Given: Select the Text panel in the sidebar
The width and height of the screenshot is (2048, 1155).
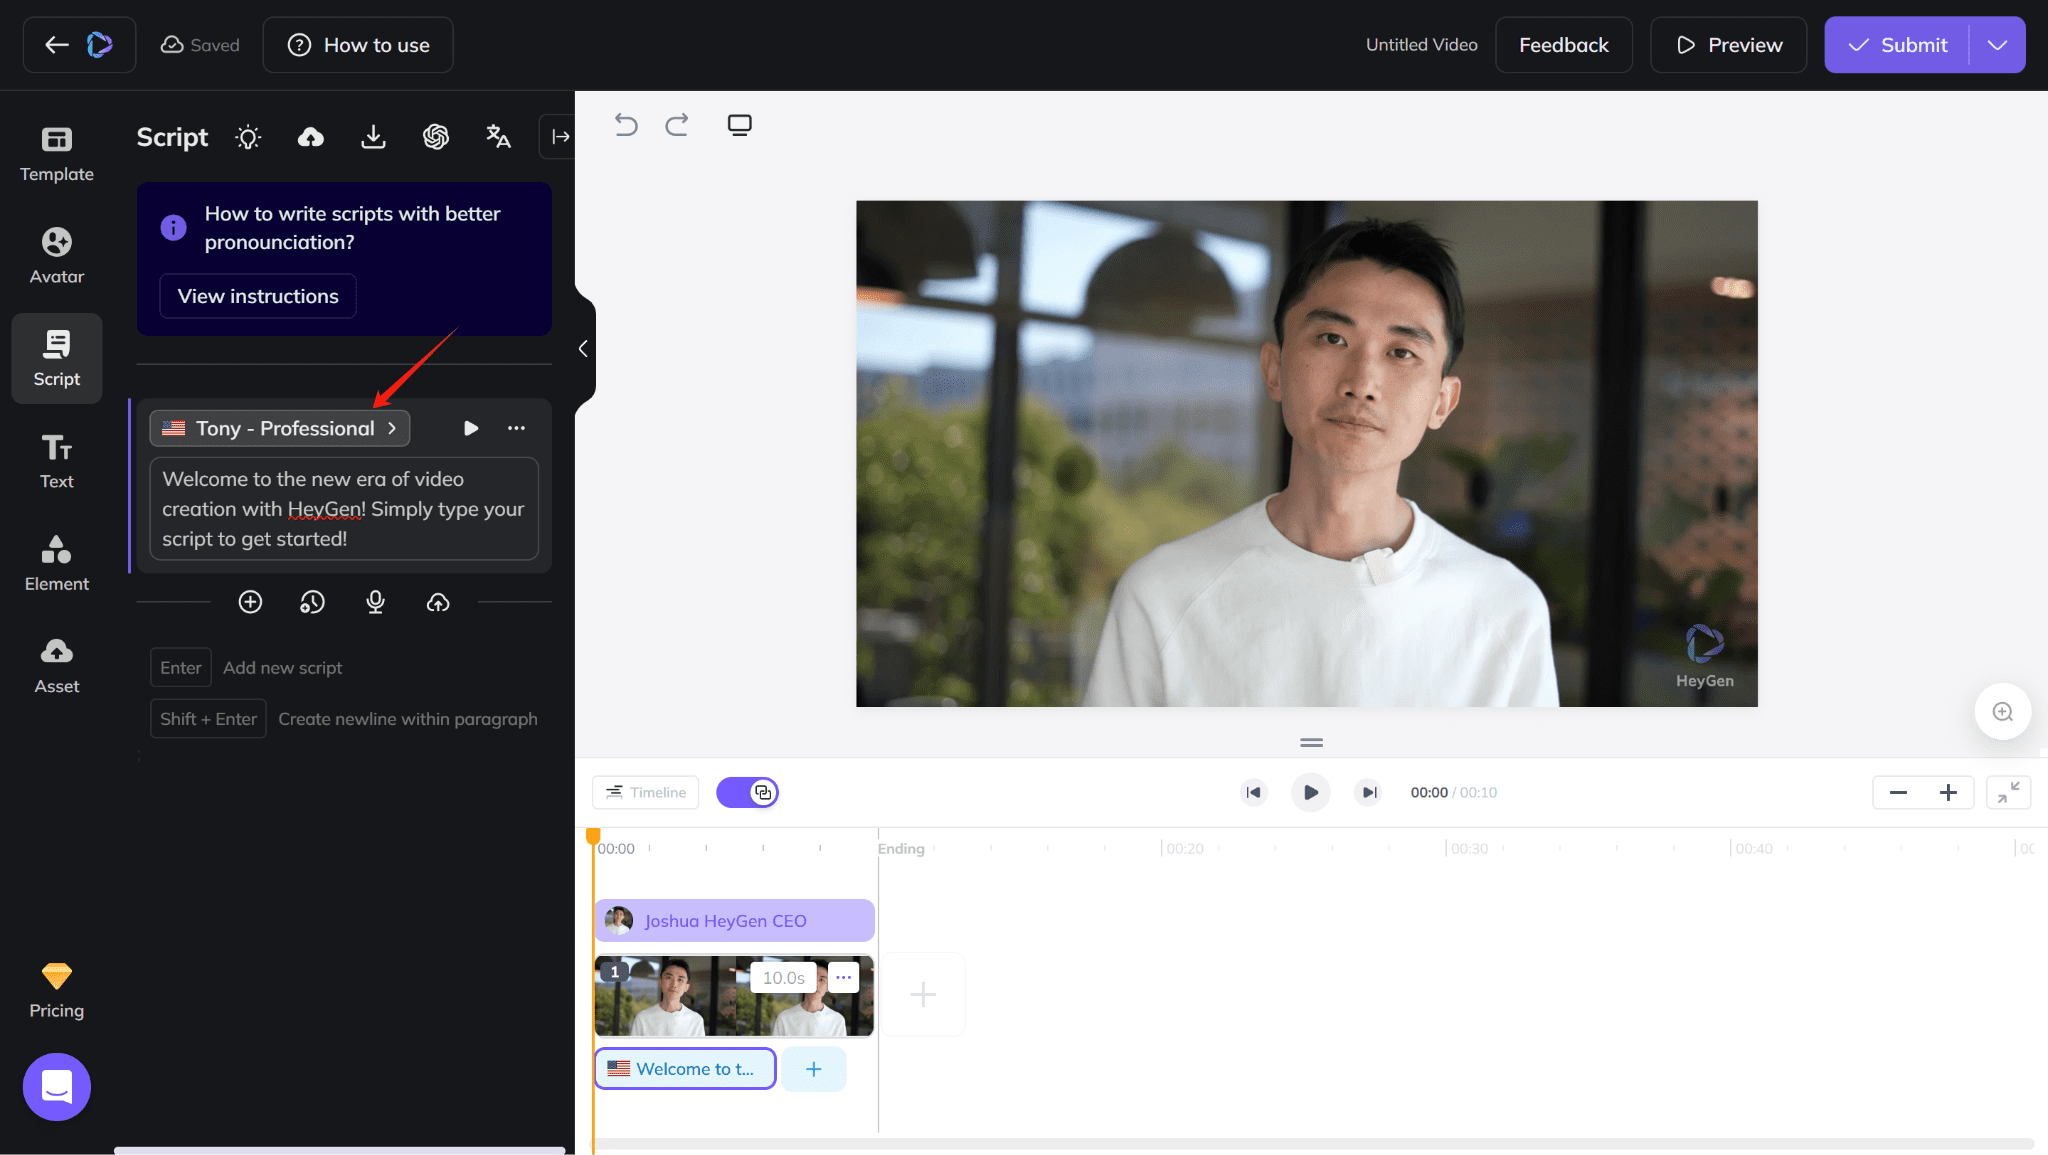Looking at the screenshot, I should (x=56, y=460).
